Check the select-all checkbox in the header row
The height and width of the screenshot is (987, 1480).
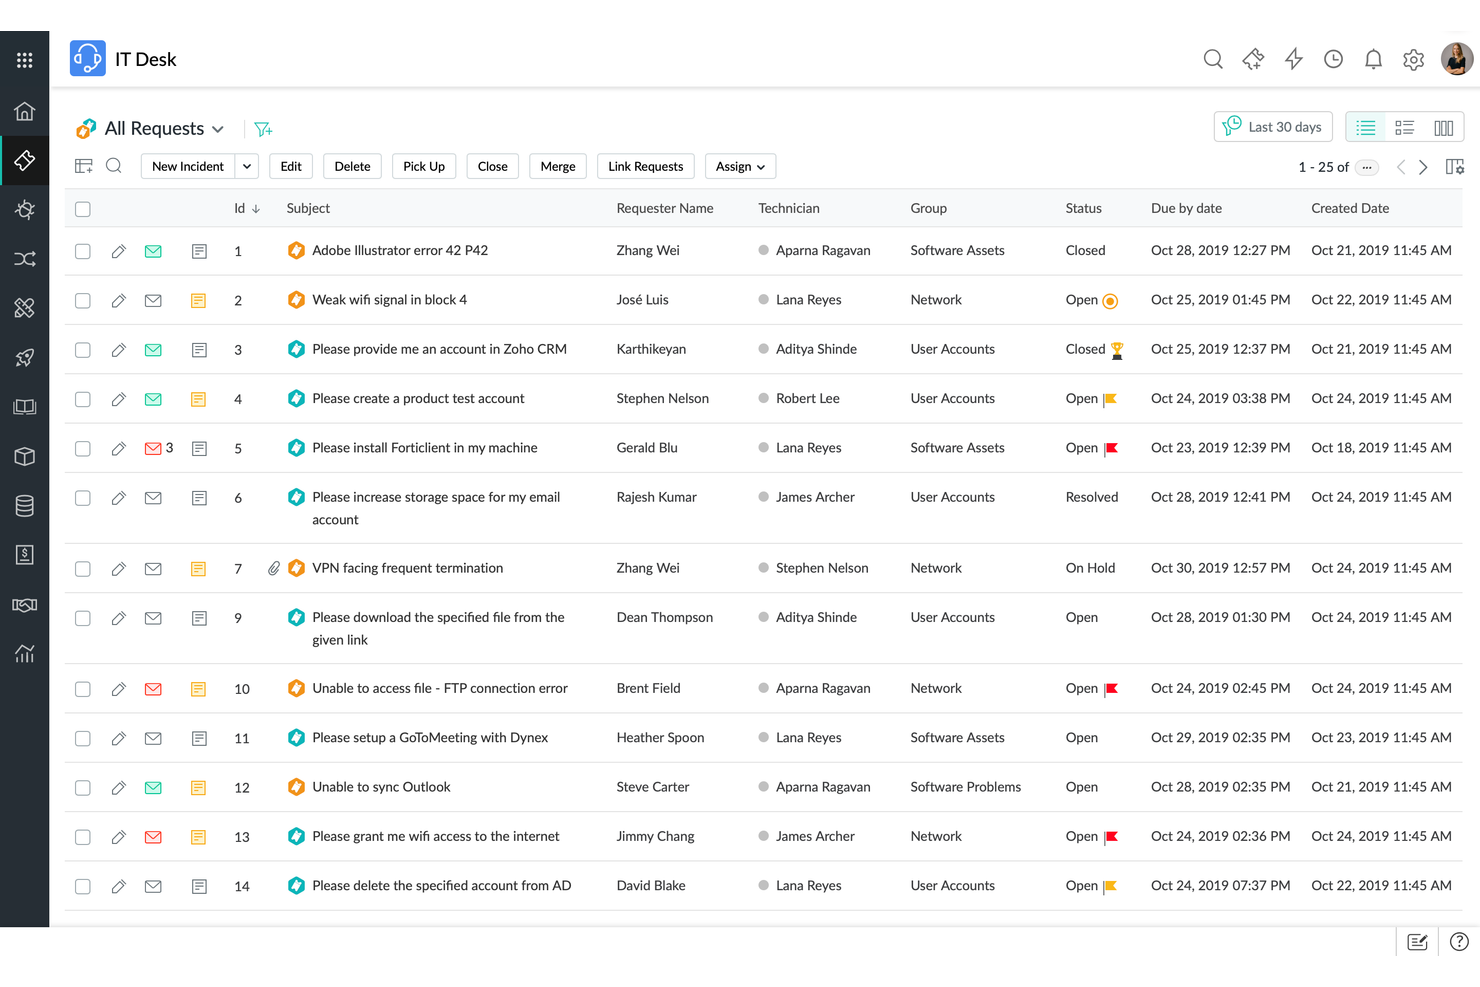[82, 209]
